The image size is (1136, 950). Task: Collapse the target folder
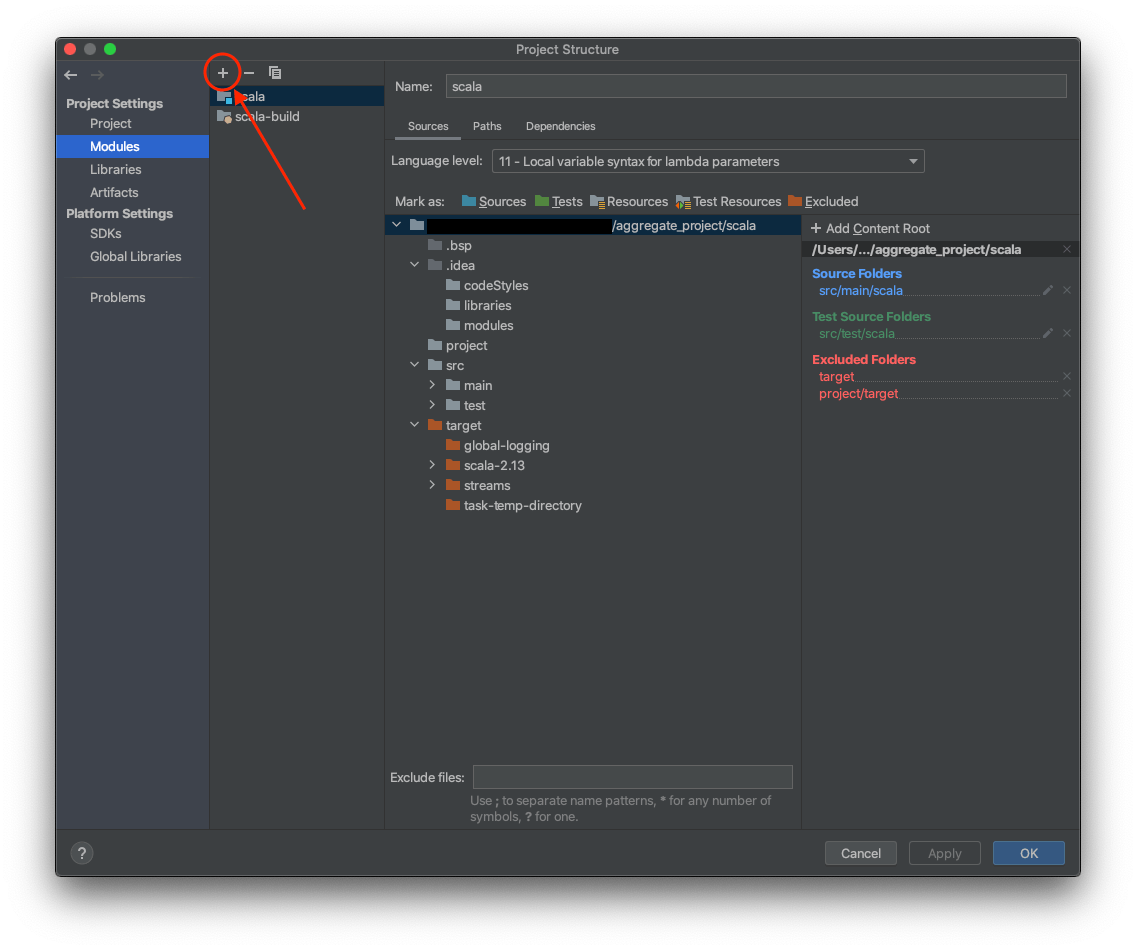pos(414,425)
